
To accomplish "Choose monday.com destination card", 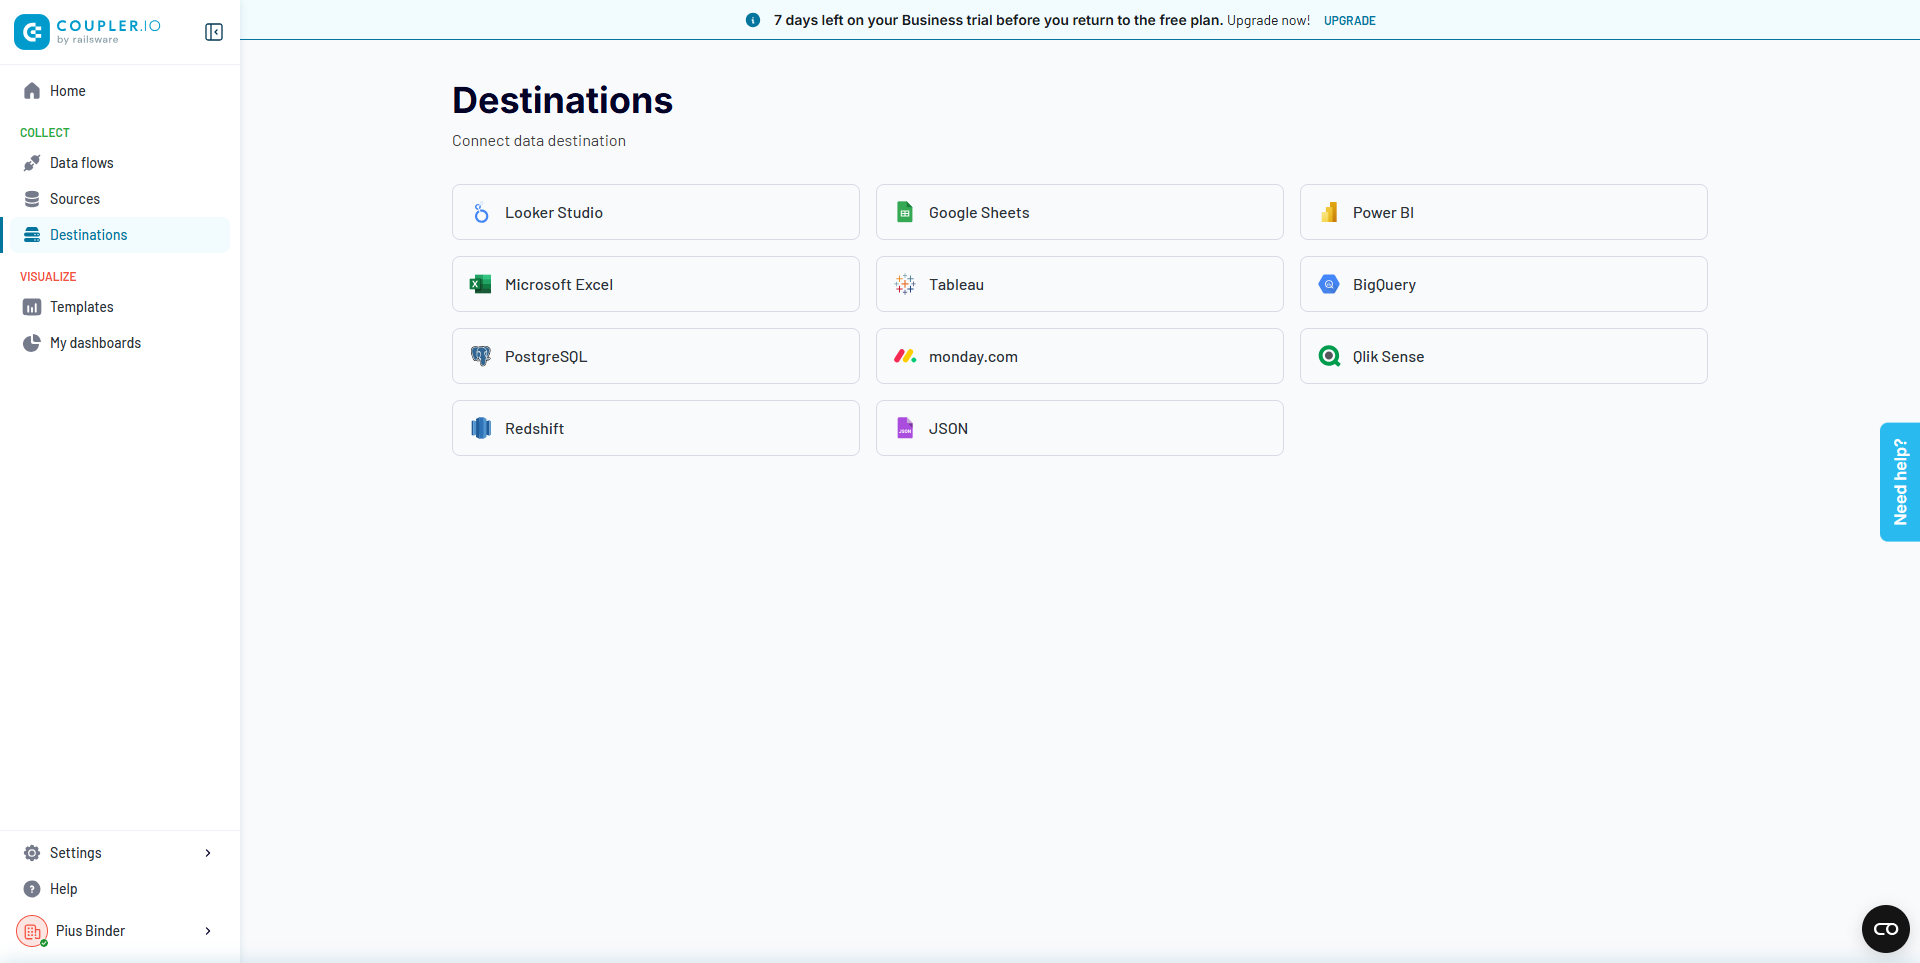I will (x=1080, y=356).
